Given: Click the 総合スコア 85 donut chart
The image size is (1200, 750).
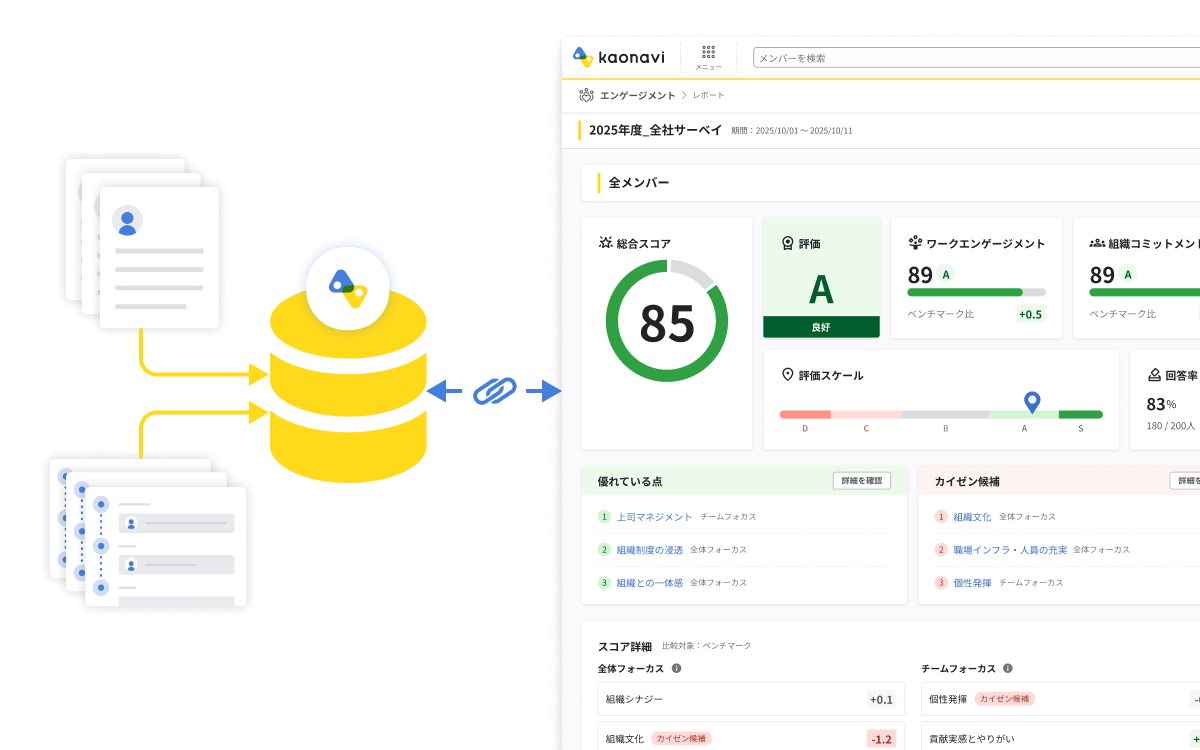Looking at the screenshot, I should (667, 321).
